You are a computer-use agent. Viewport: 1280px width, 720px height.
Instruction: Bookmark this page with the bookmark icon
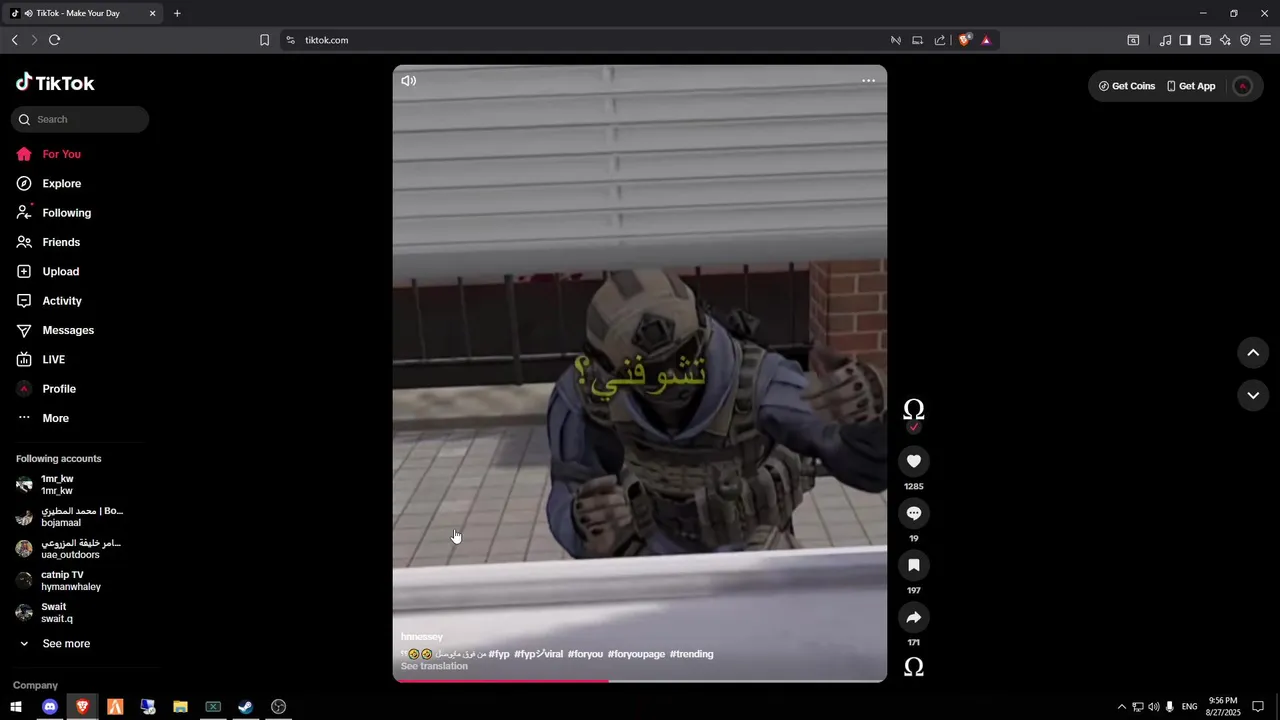tap(264, 40)
